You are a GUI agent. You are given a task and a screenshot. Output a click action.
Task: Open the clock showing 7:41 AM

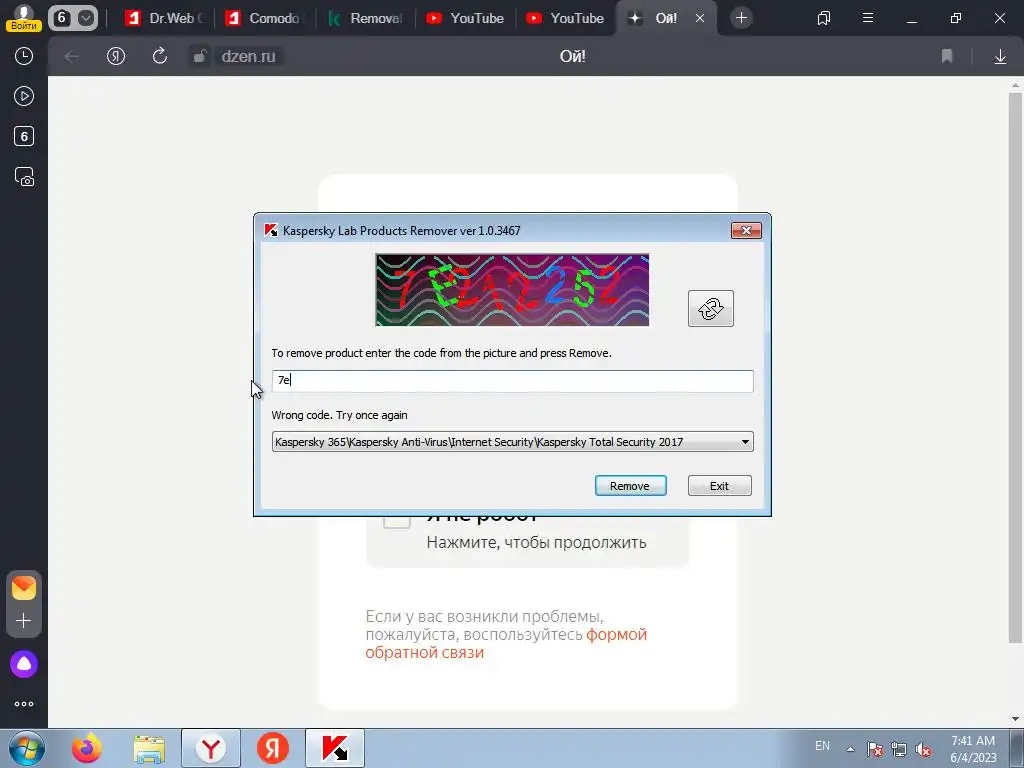click(x=973, y=748)
